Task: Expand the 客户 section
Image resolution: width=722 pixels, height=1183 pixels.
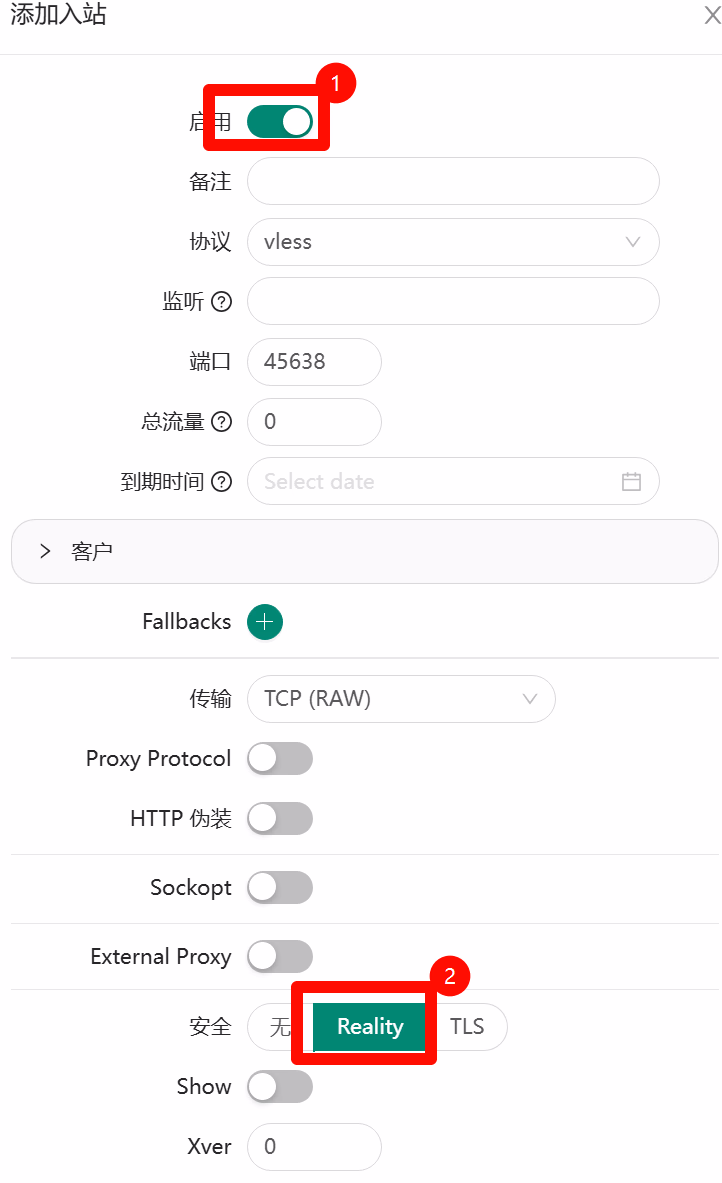Action: pos(46,551)
